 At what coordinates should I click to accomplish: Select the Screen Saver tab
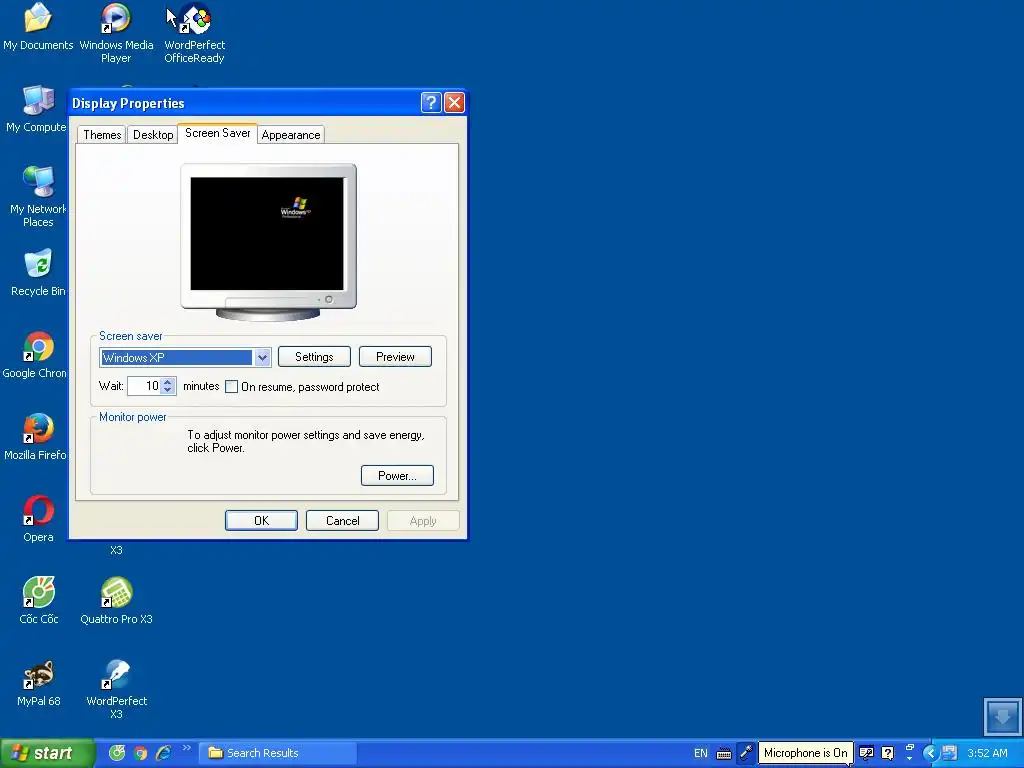(217, 133)
